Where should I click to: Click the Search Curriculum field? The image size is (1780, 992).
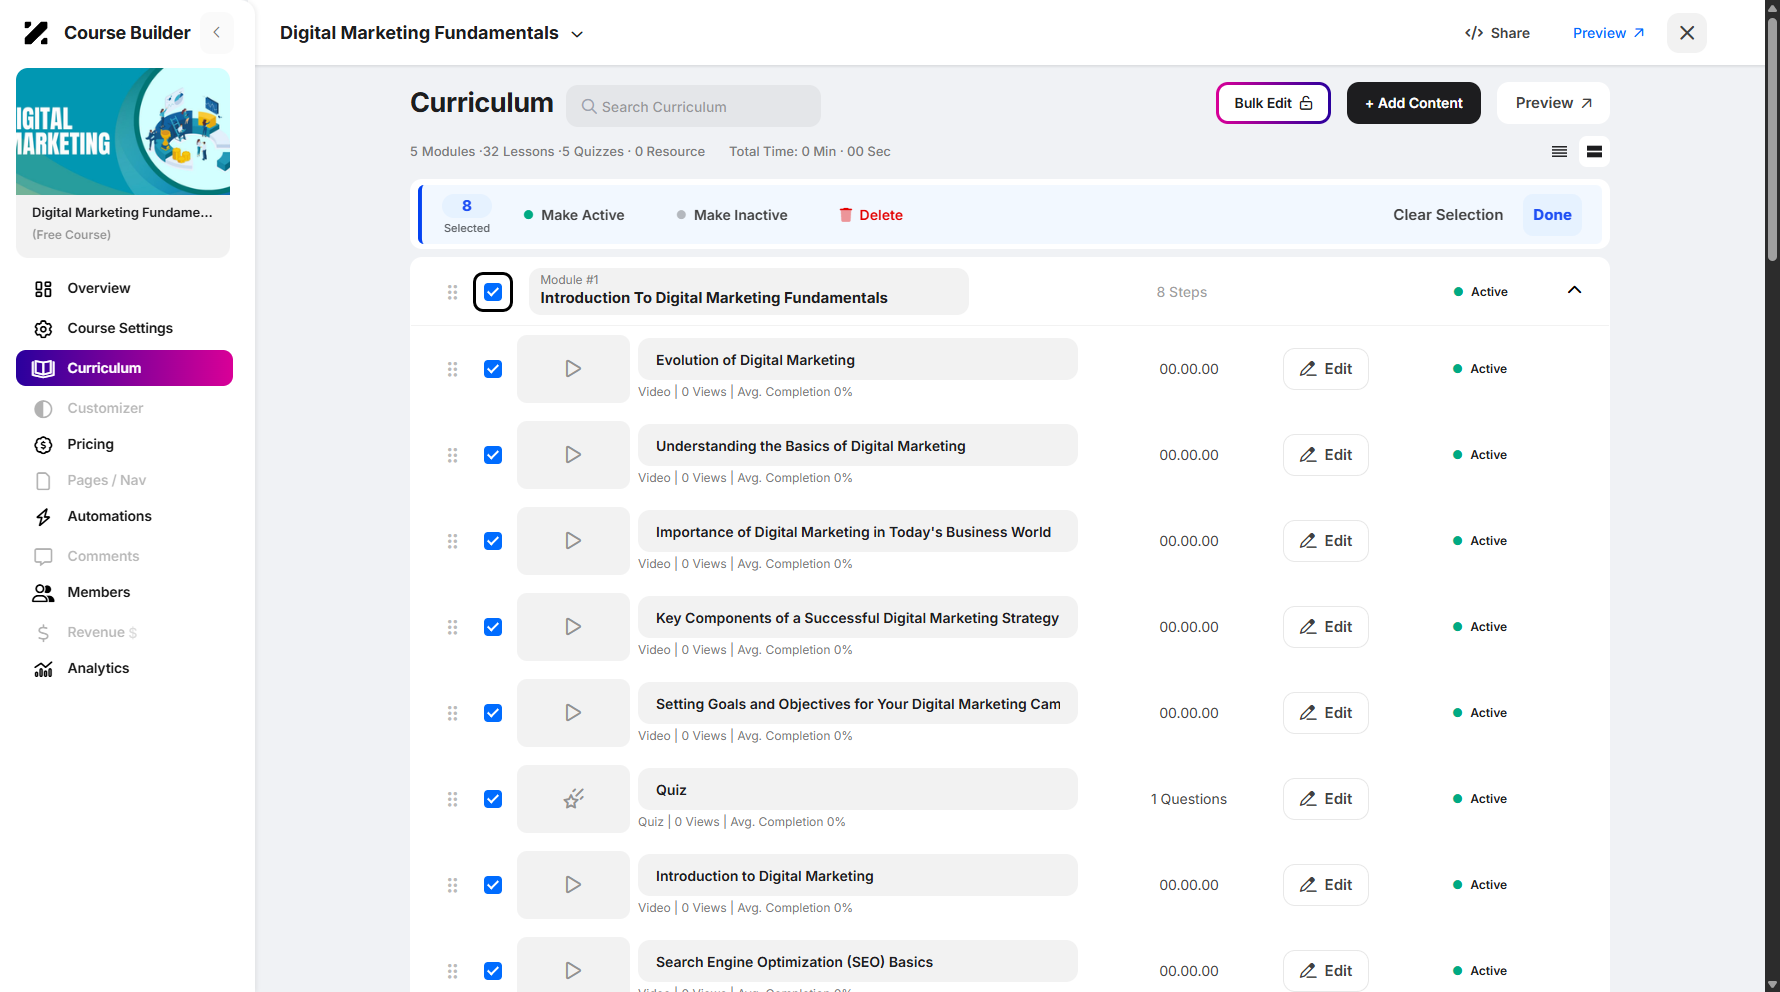pyautogui.click(x=693, y=106)
